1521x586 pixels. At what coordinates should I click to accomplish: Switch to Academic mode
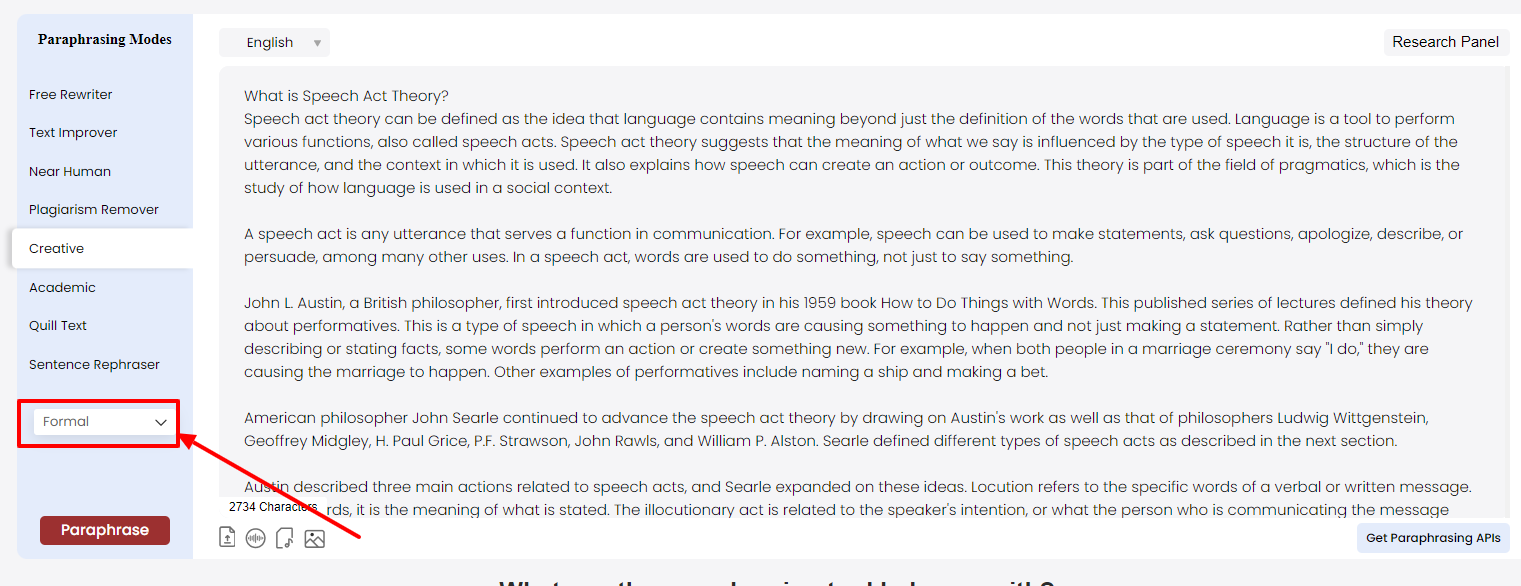click(x=62, y=288)
